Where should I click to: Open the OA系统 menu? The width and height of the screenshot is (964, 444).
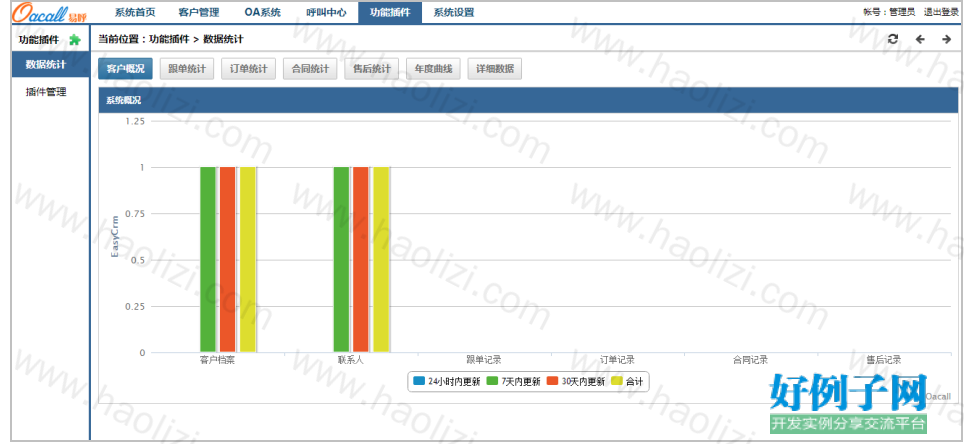[263, 12]
